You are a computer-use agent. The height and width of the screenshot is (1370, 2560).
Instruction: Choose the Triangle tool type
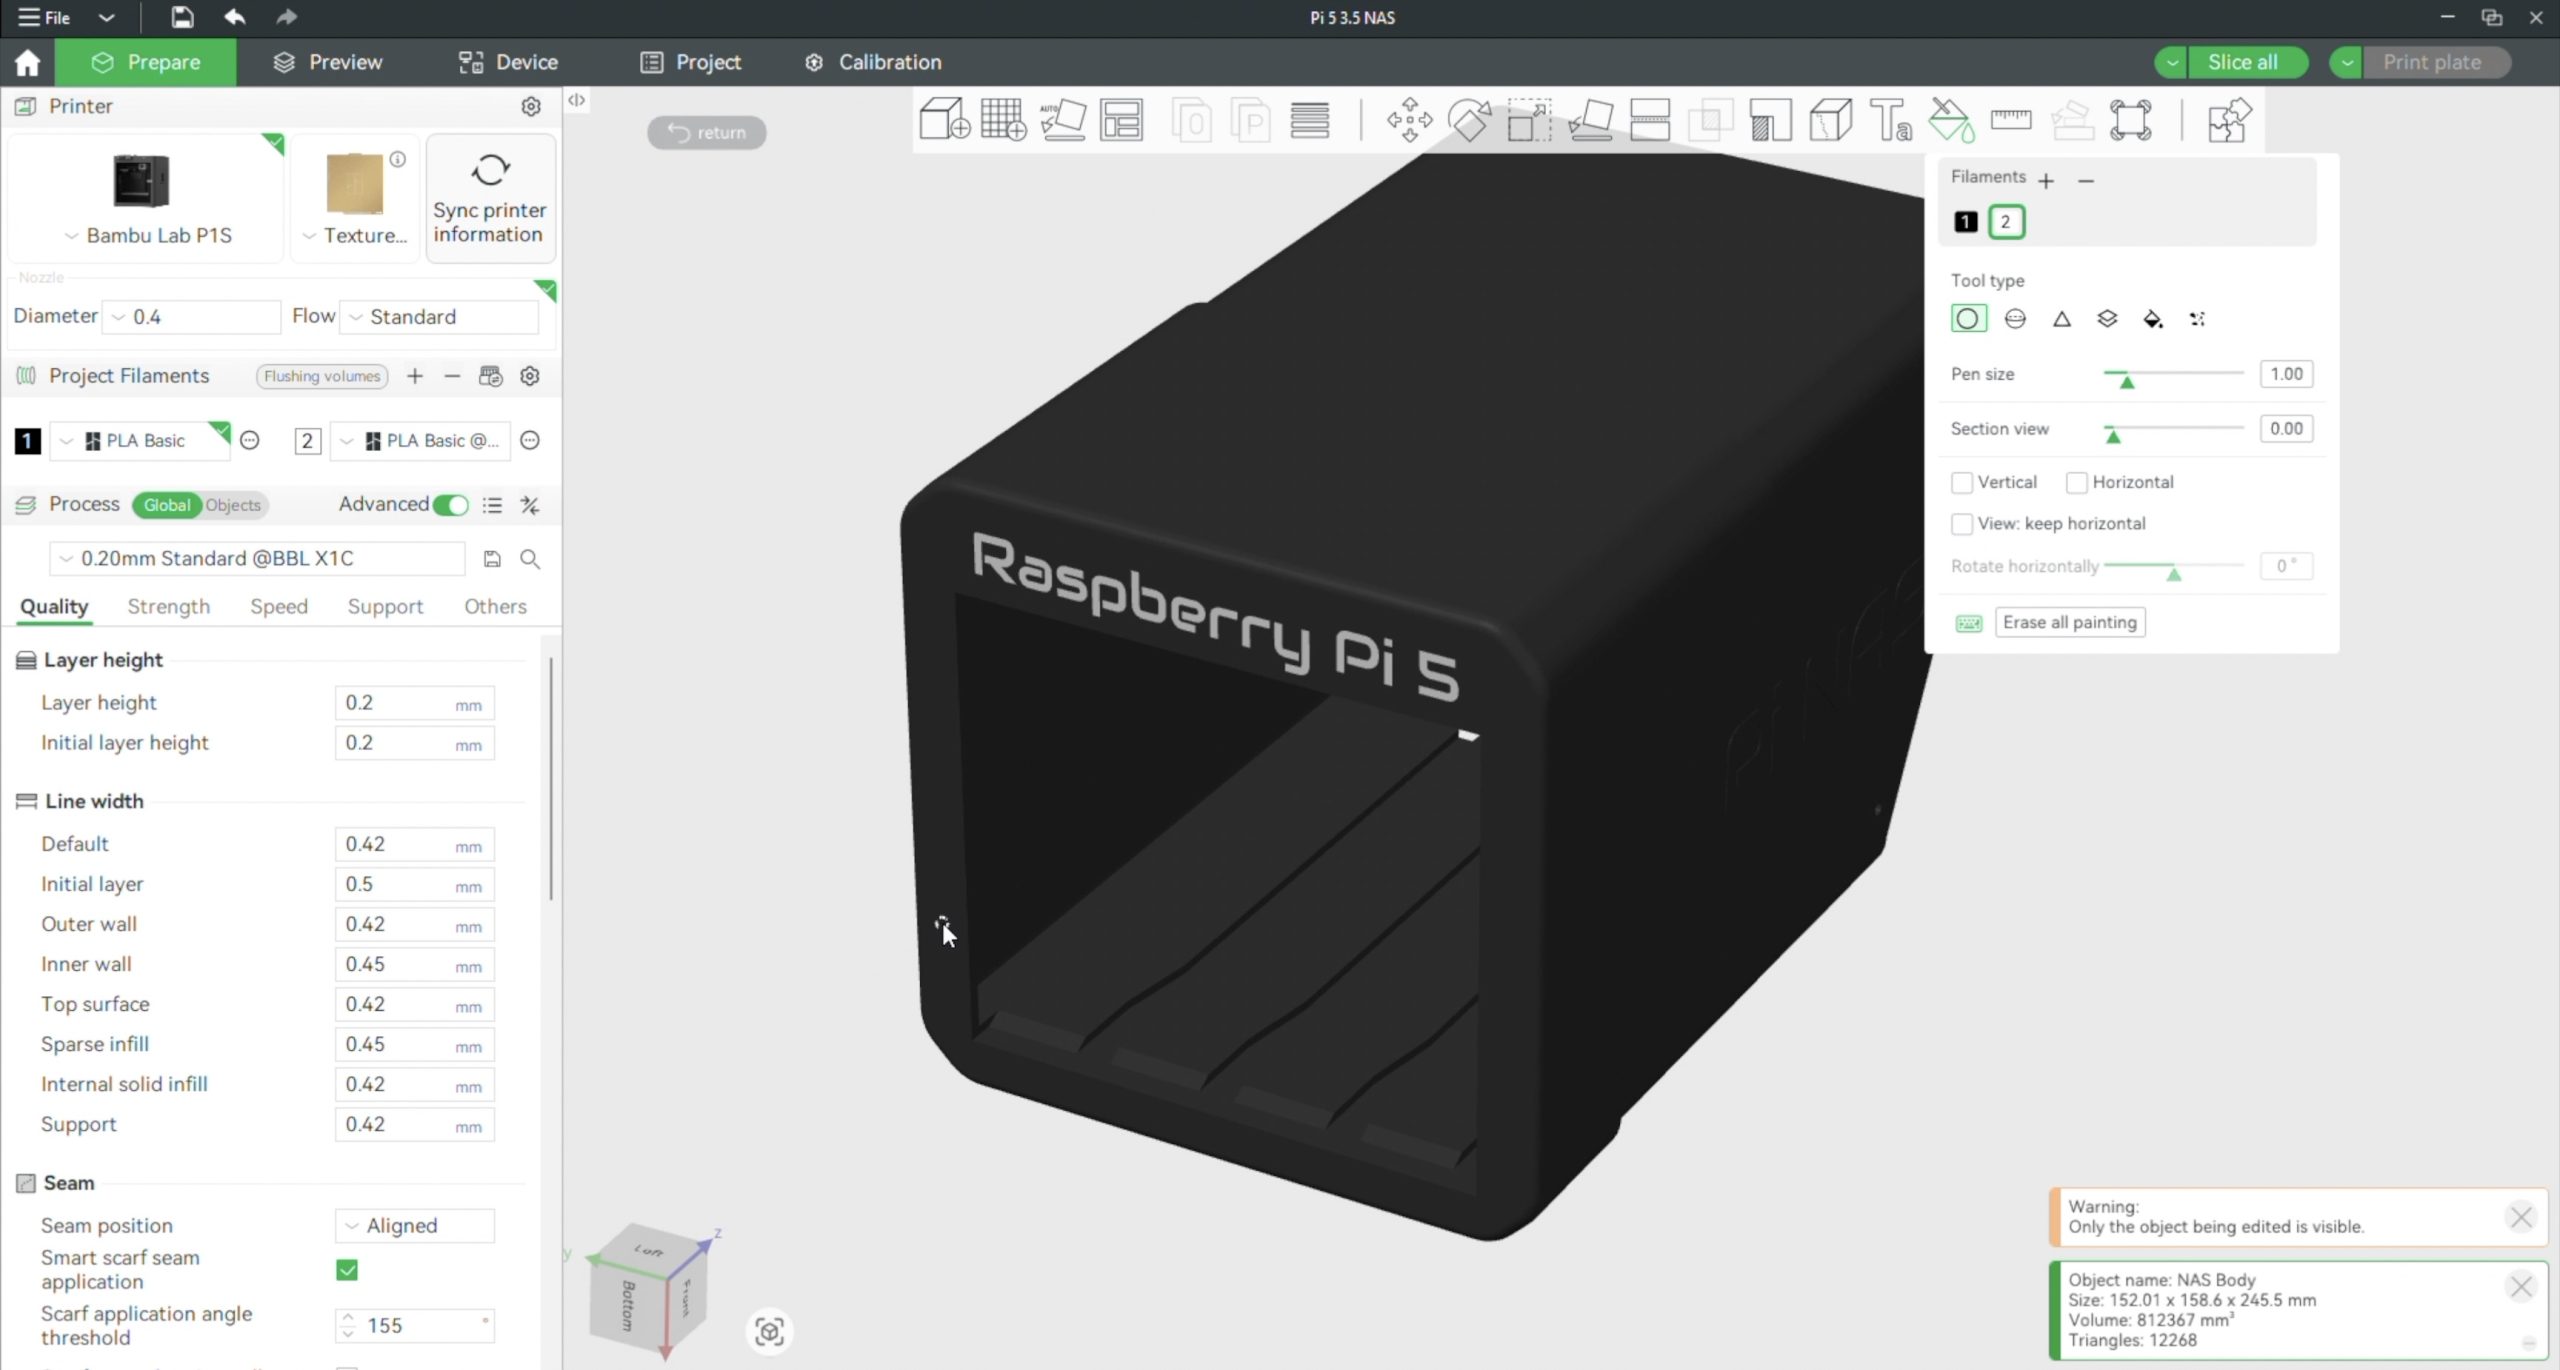(x=2061, y=319)
